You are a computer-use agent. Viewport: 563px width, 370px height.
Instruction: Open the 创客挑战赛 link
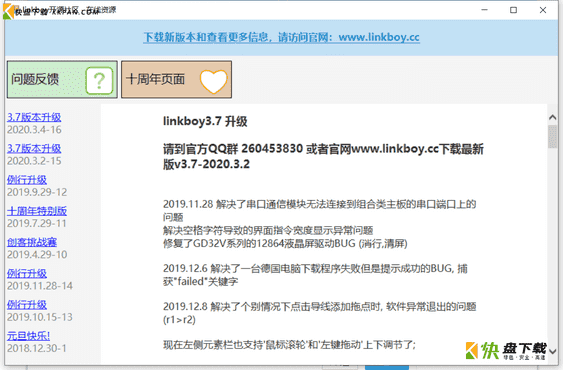click(x=32, y=242)
